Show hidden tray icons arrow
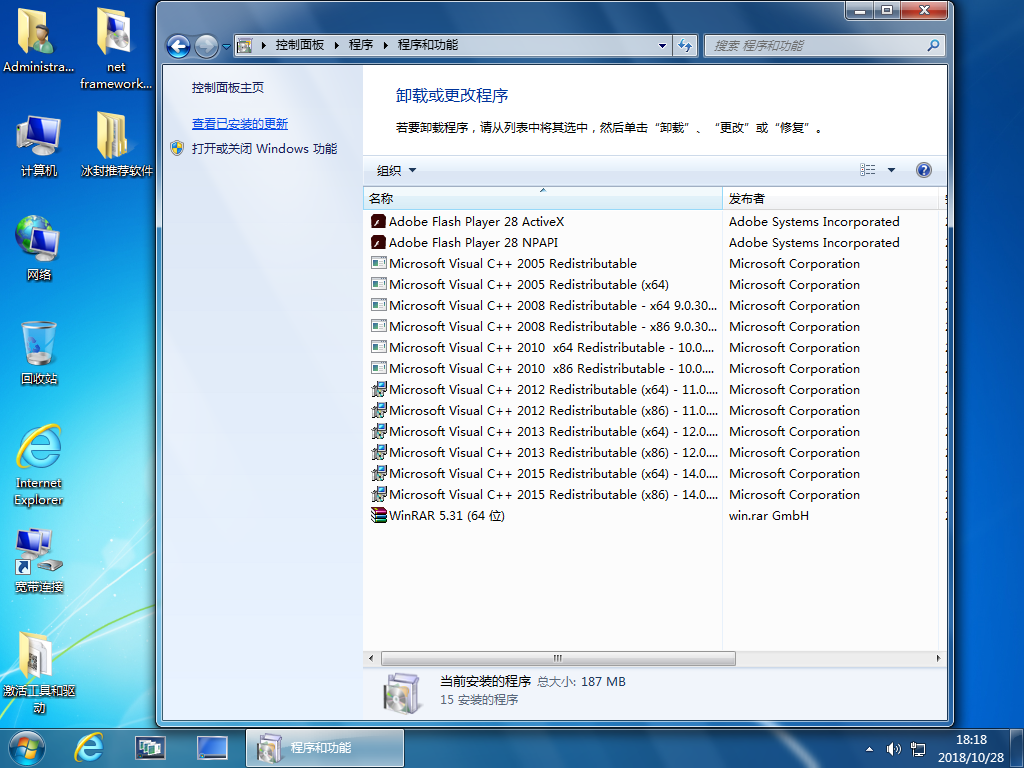The image size is (1024, 768). click(868, 748)
